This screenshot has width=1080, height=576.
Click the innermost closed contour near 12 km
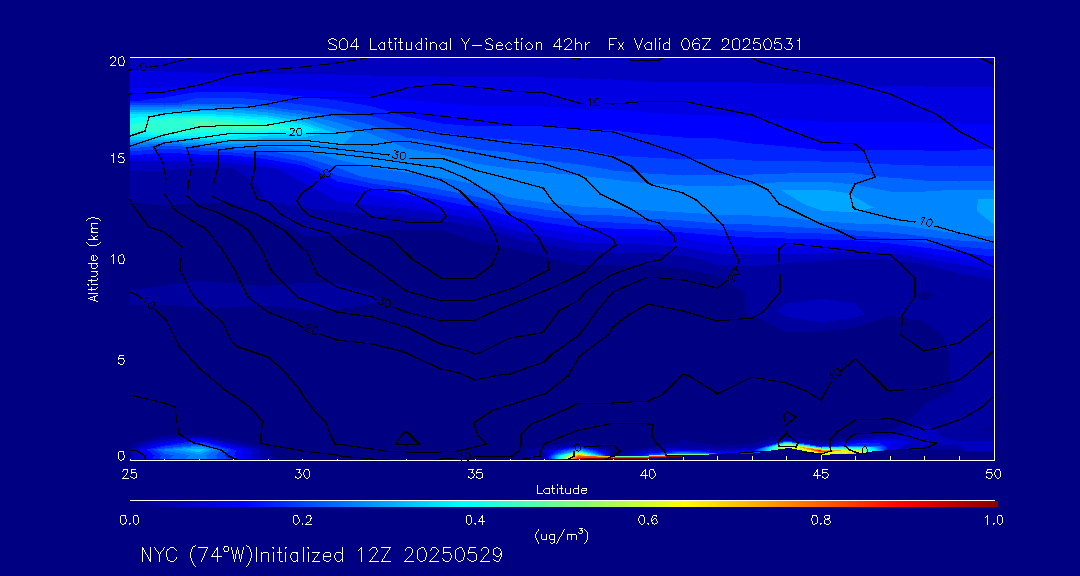(401, 205)
